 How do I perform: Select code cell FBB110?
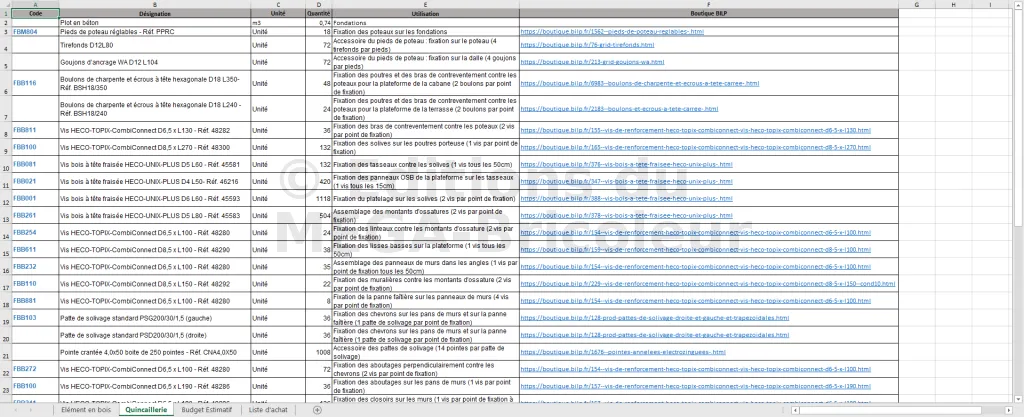pos(35,284)
